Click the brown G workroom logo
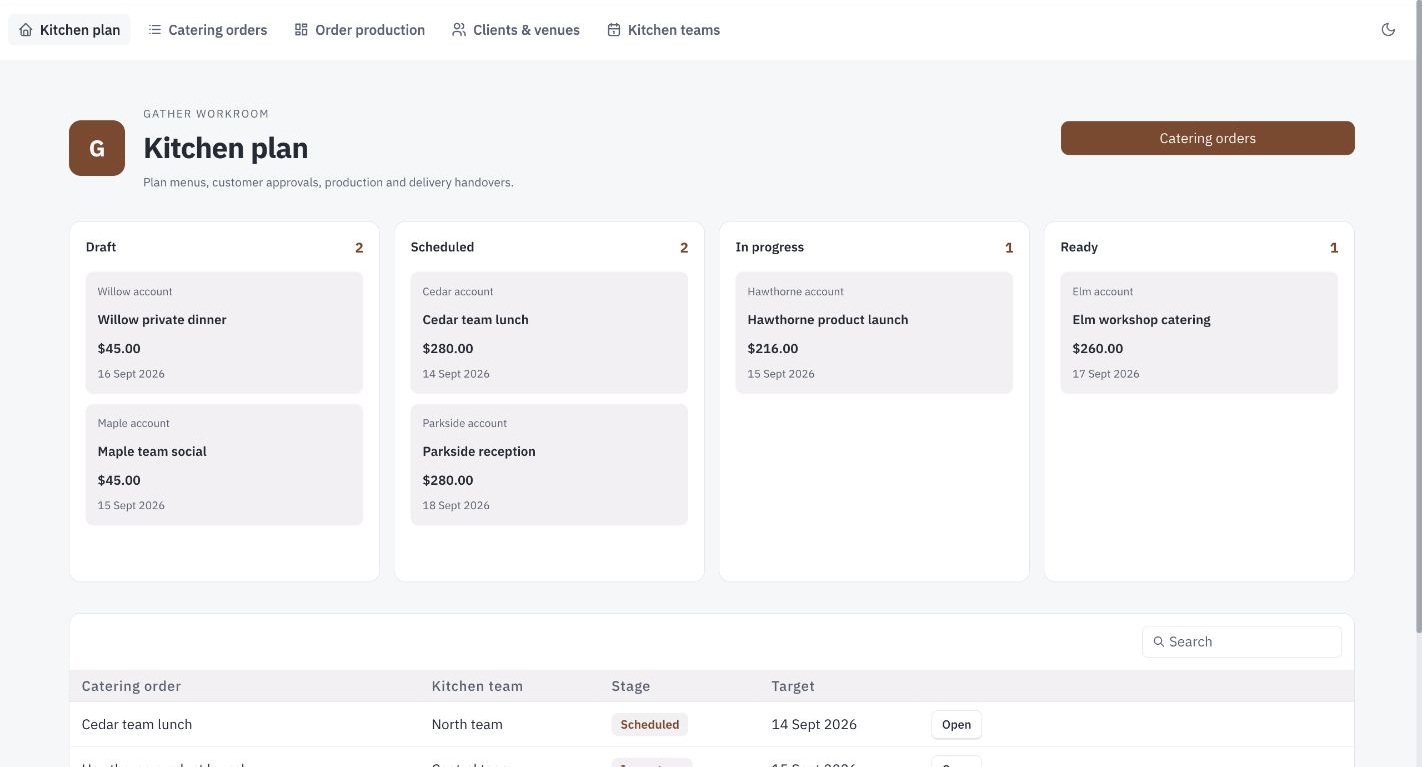This screenshot has height=767, width=1422. click(x=97, y=148)
